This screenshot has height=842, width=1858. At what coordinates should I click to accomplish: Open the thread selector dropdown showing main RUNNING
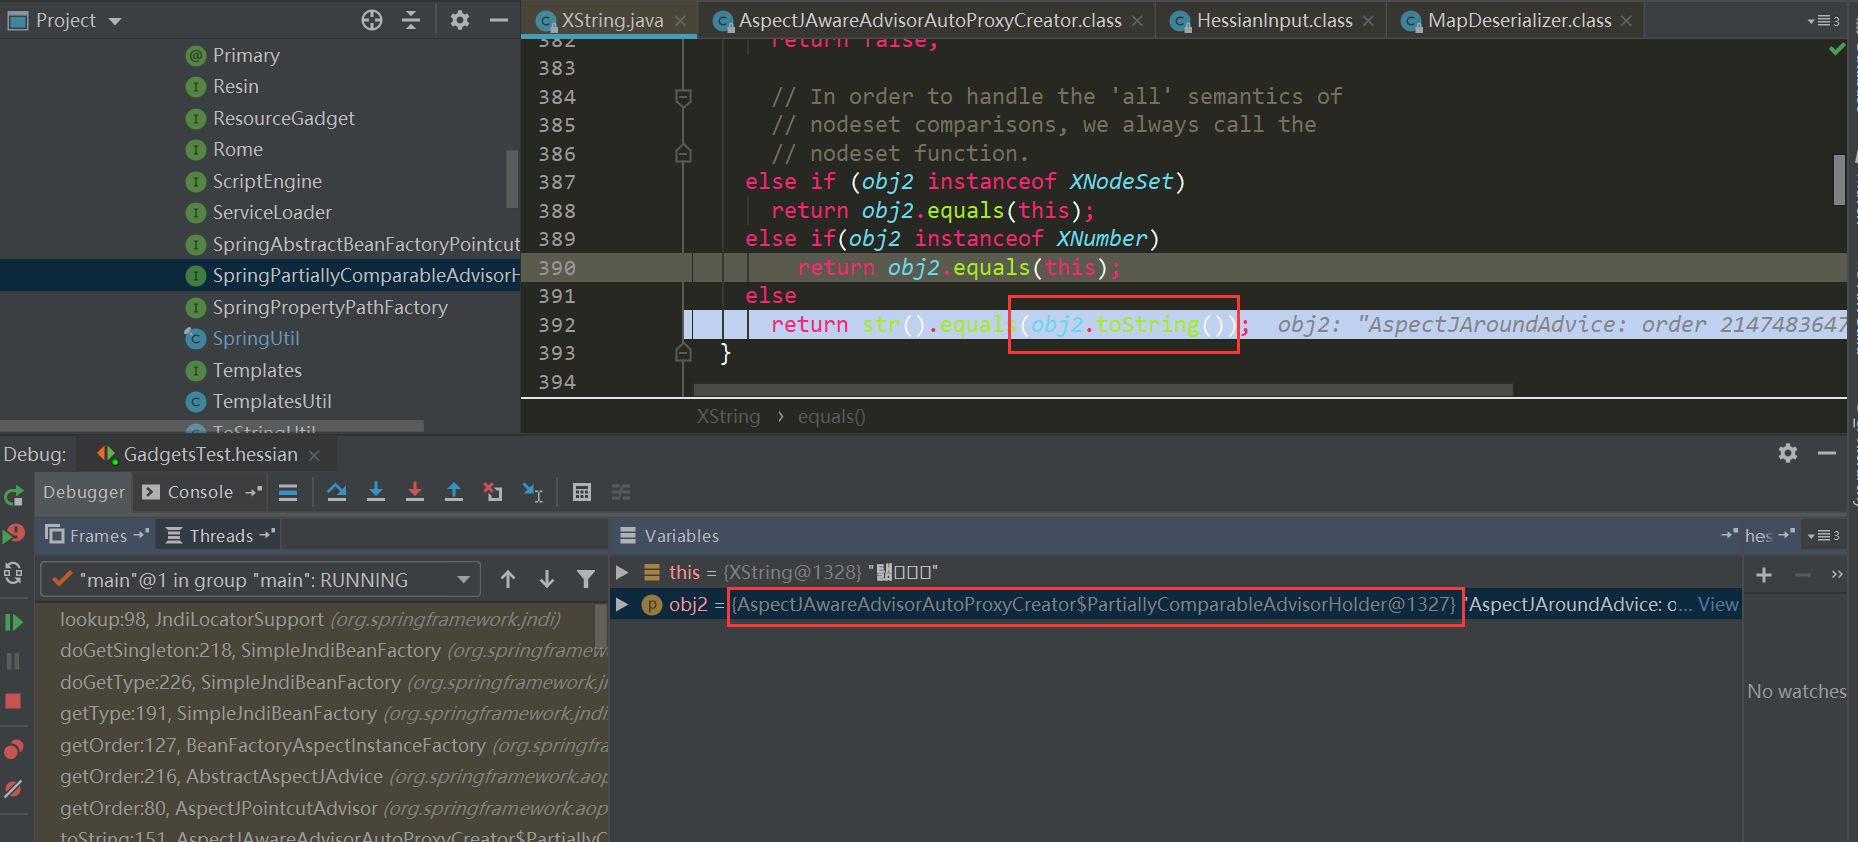[260, 580]
